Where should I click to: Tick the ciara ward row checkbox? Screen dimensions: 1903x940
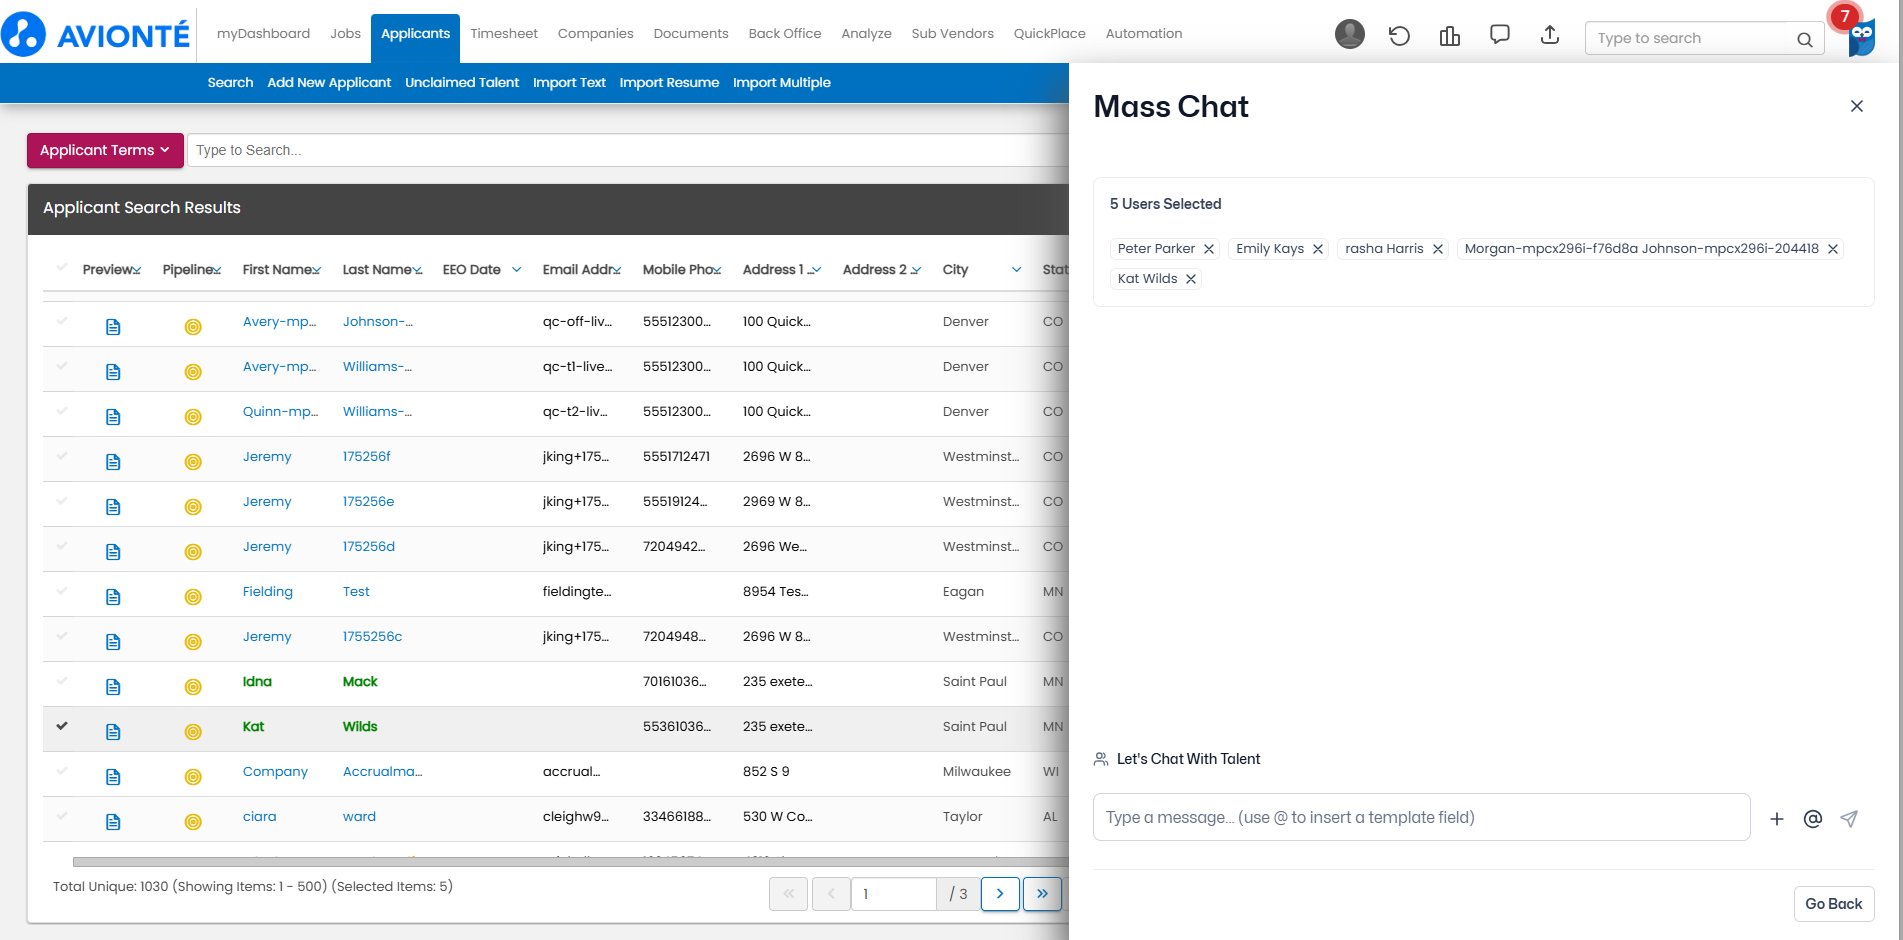click(x=62, y=816)
